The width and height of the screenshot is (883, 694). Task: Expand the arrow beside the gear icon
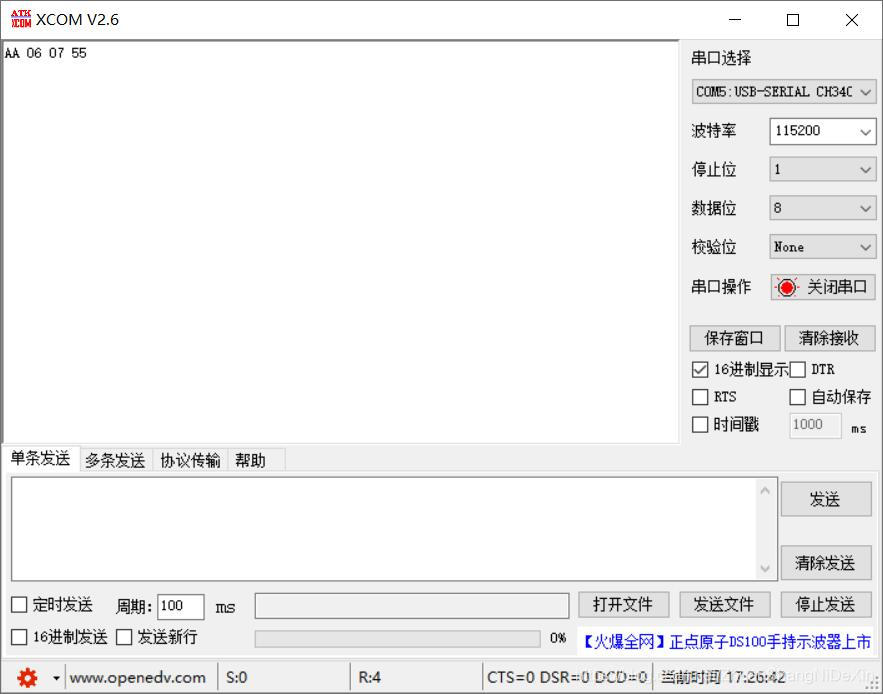tap(56, 678)
